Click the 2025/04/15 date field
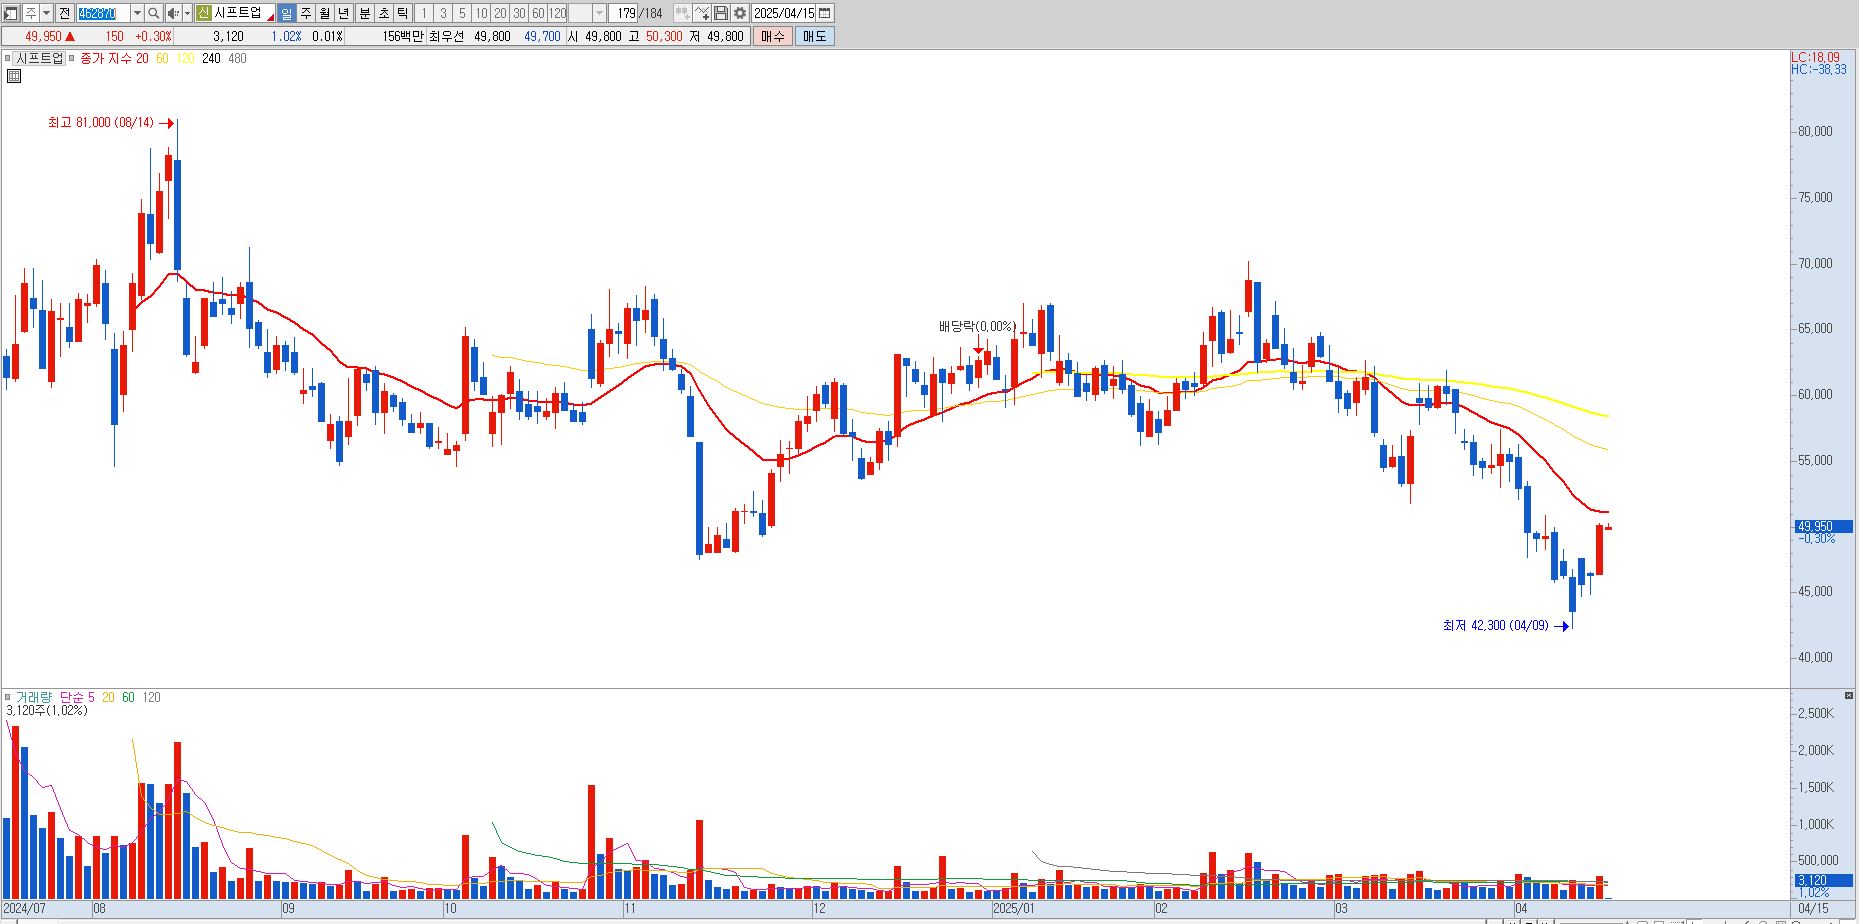 tap(784, 13)
